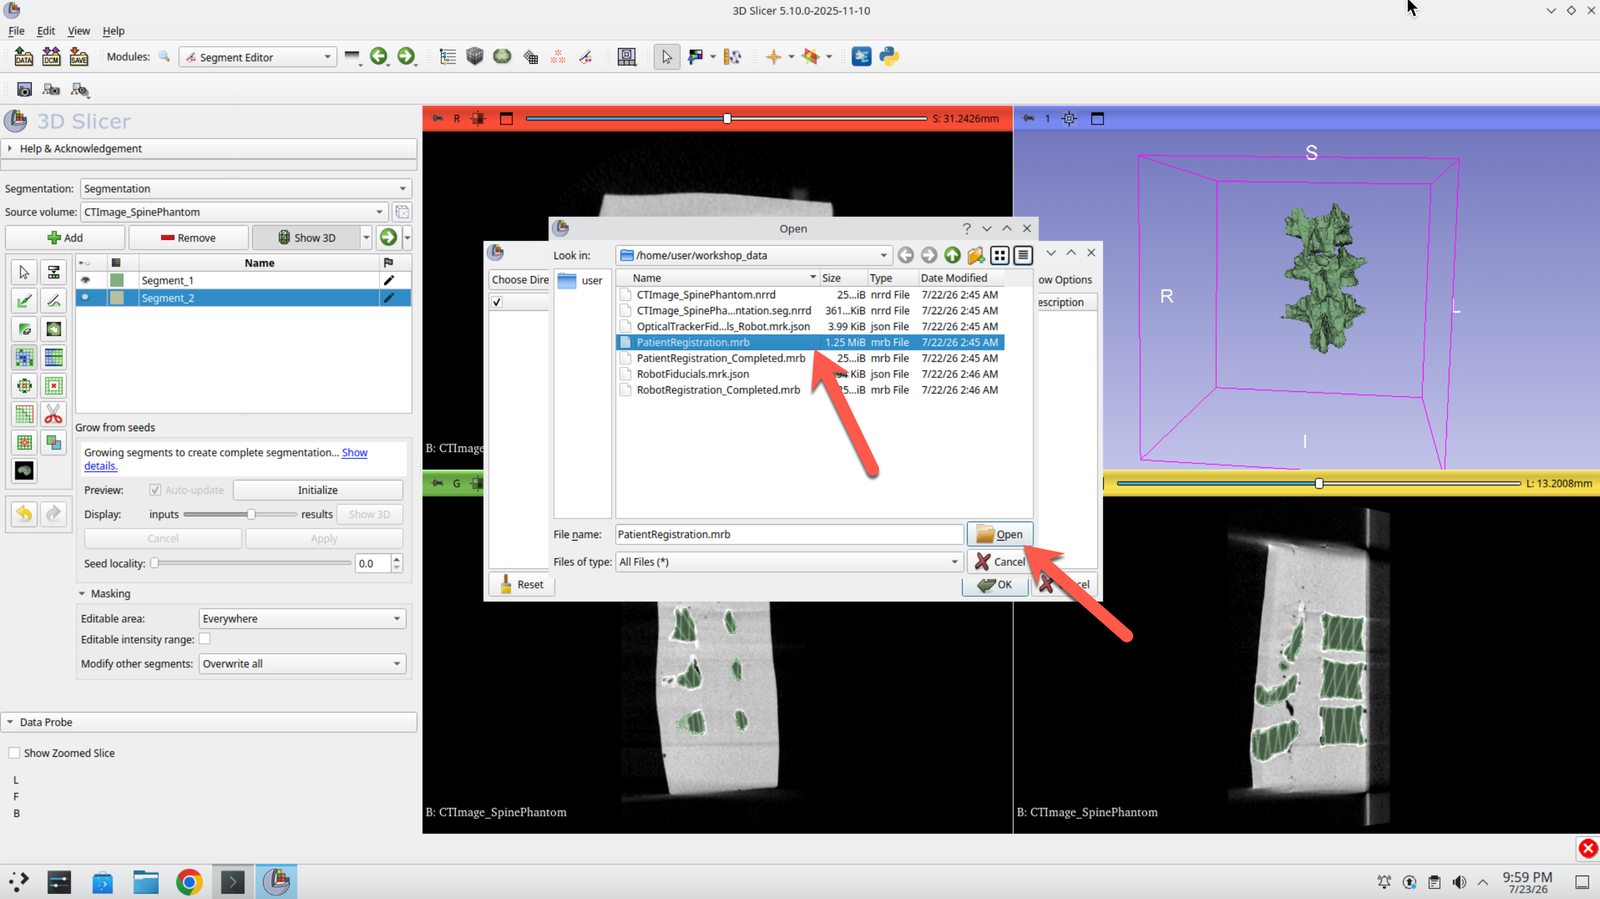
Task: Select the Level tracing effect tool
Action: (x=53, y=329)
